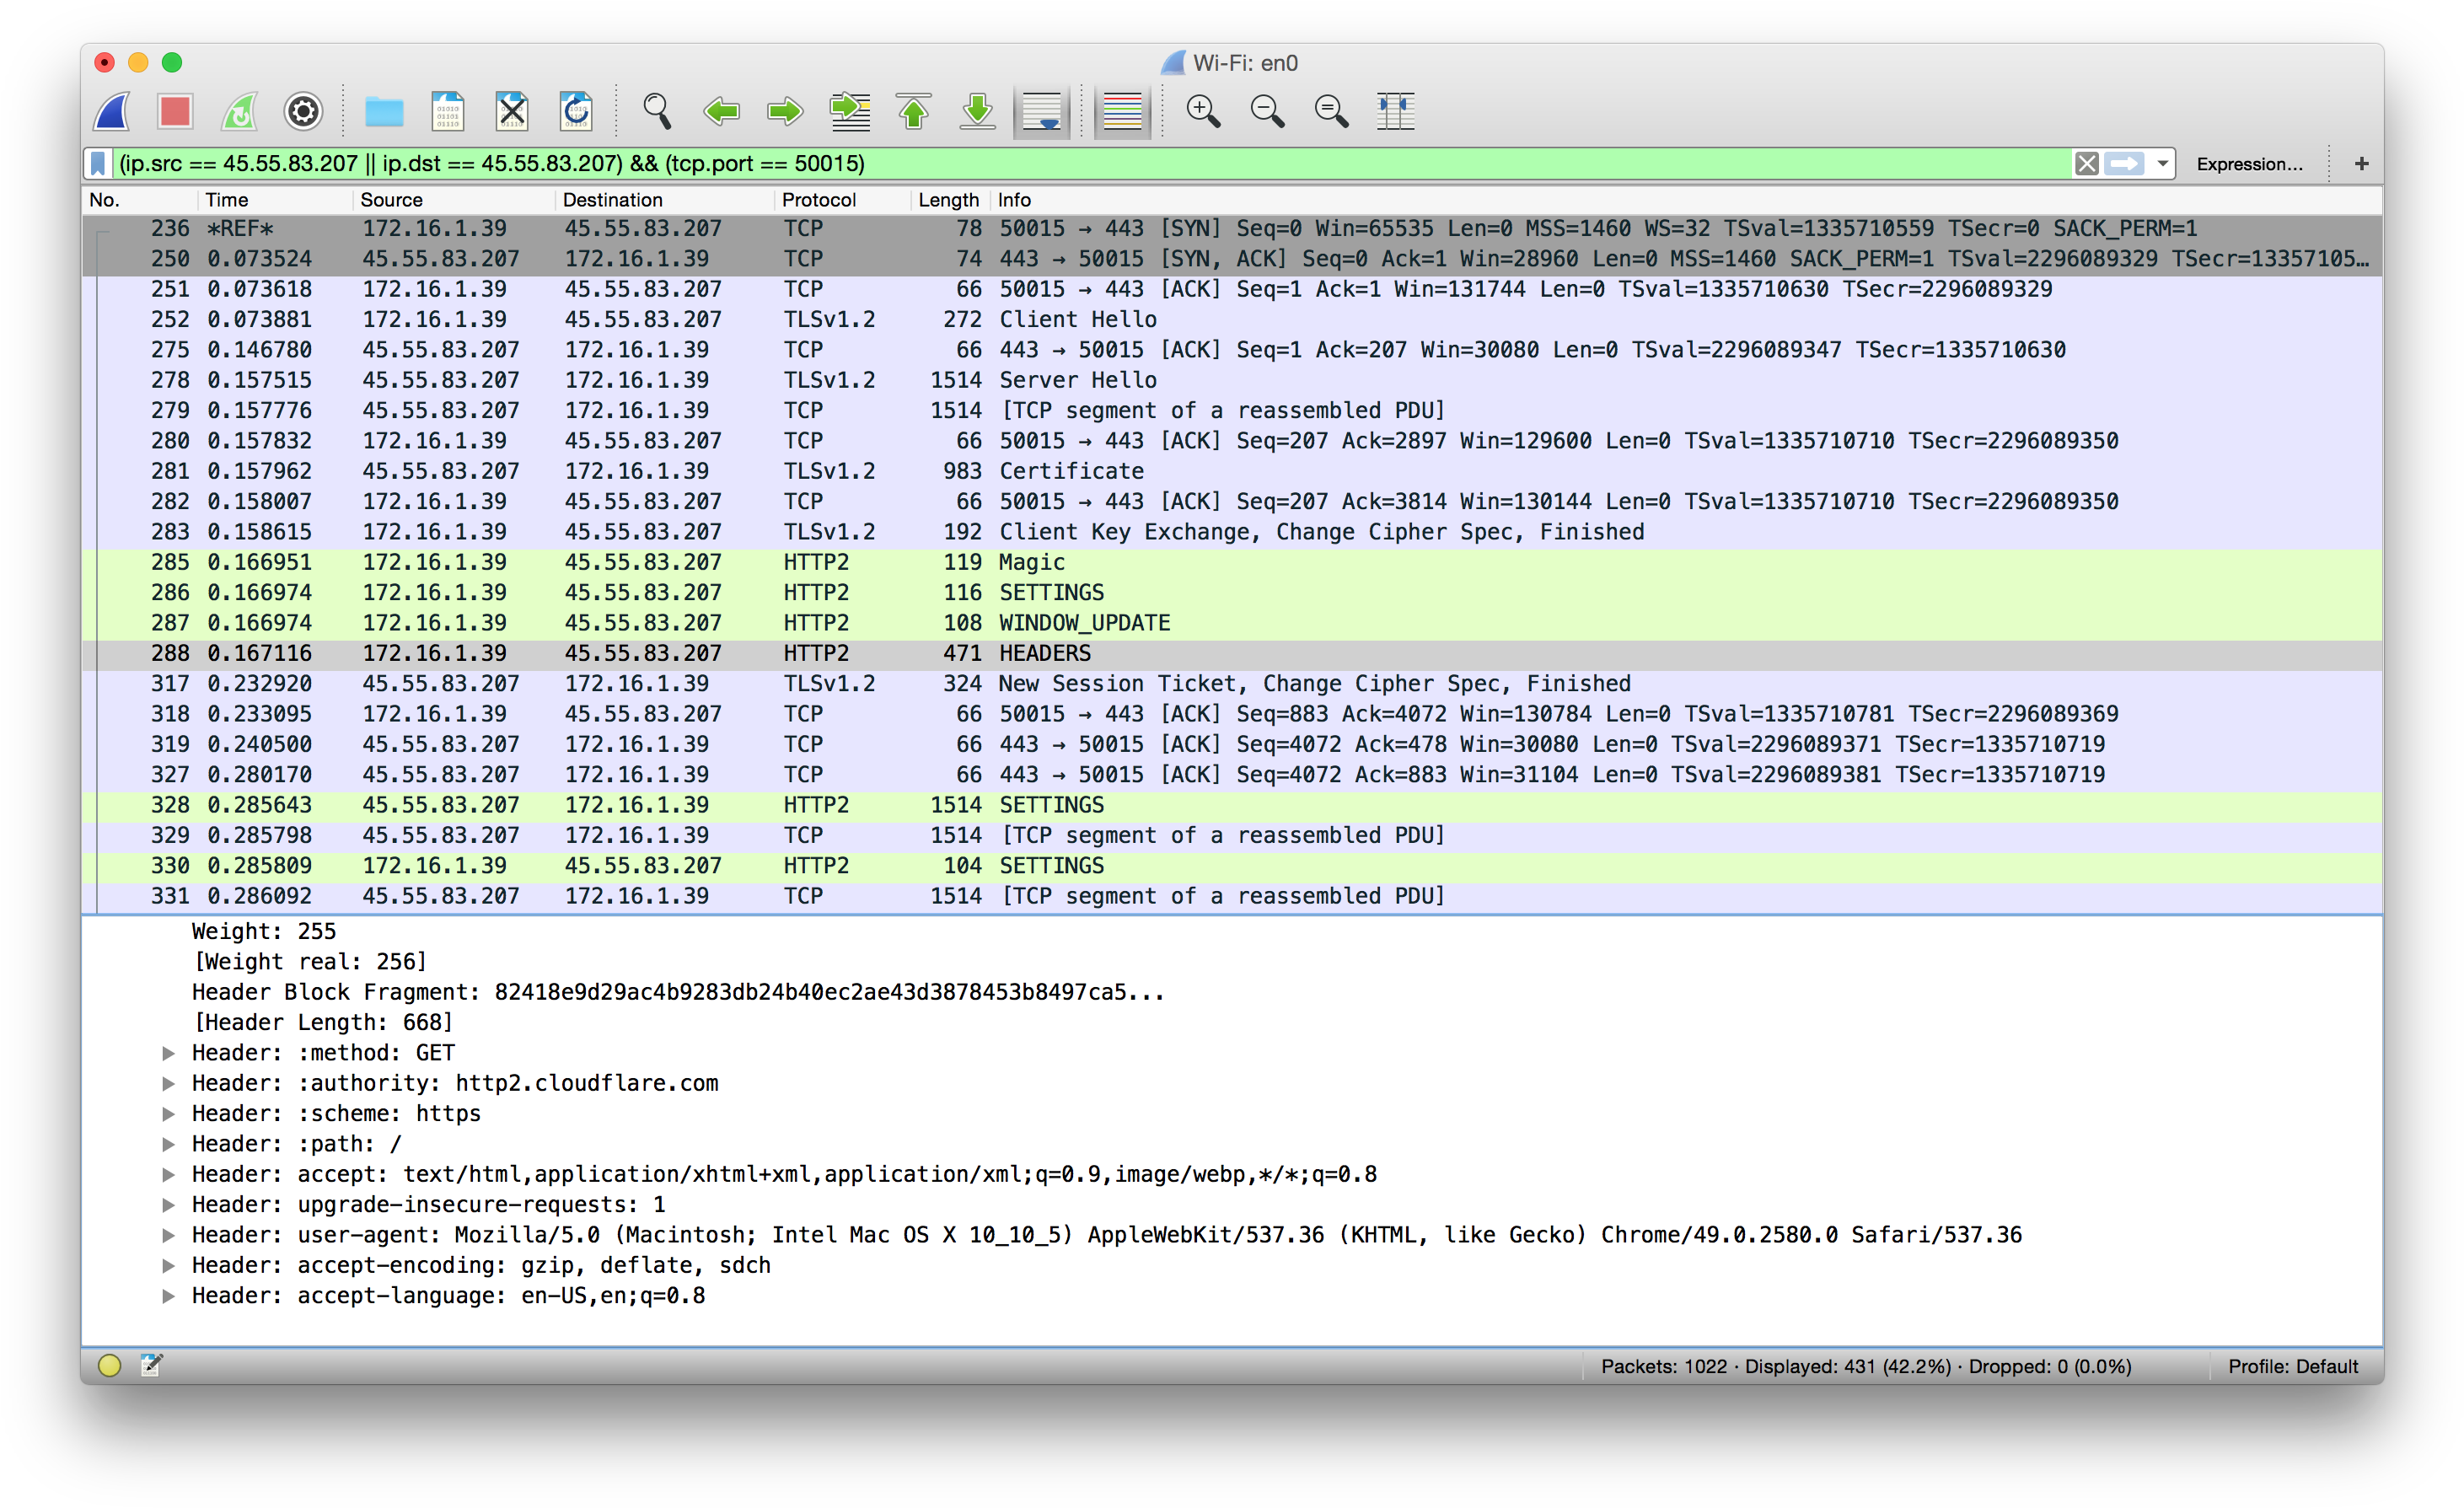Go to first packet arrow icon
This screenshot has height=1508, width=2464.
pos(913,111)
